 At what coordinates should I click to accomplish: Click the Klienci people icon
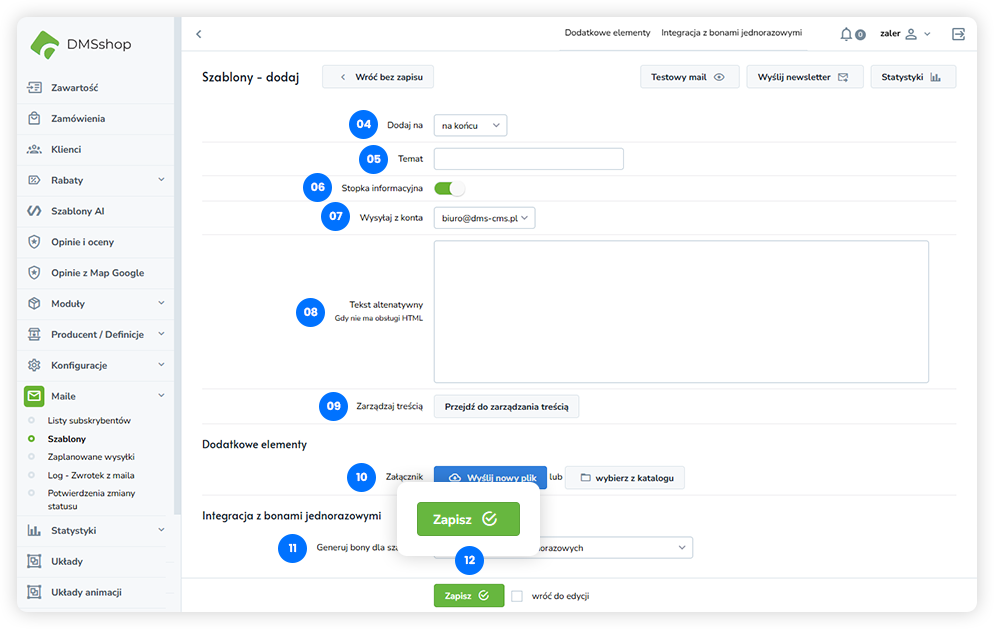(x=34, y=149)
